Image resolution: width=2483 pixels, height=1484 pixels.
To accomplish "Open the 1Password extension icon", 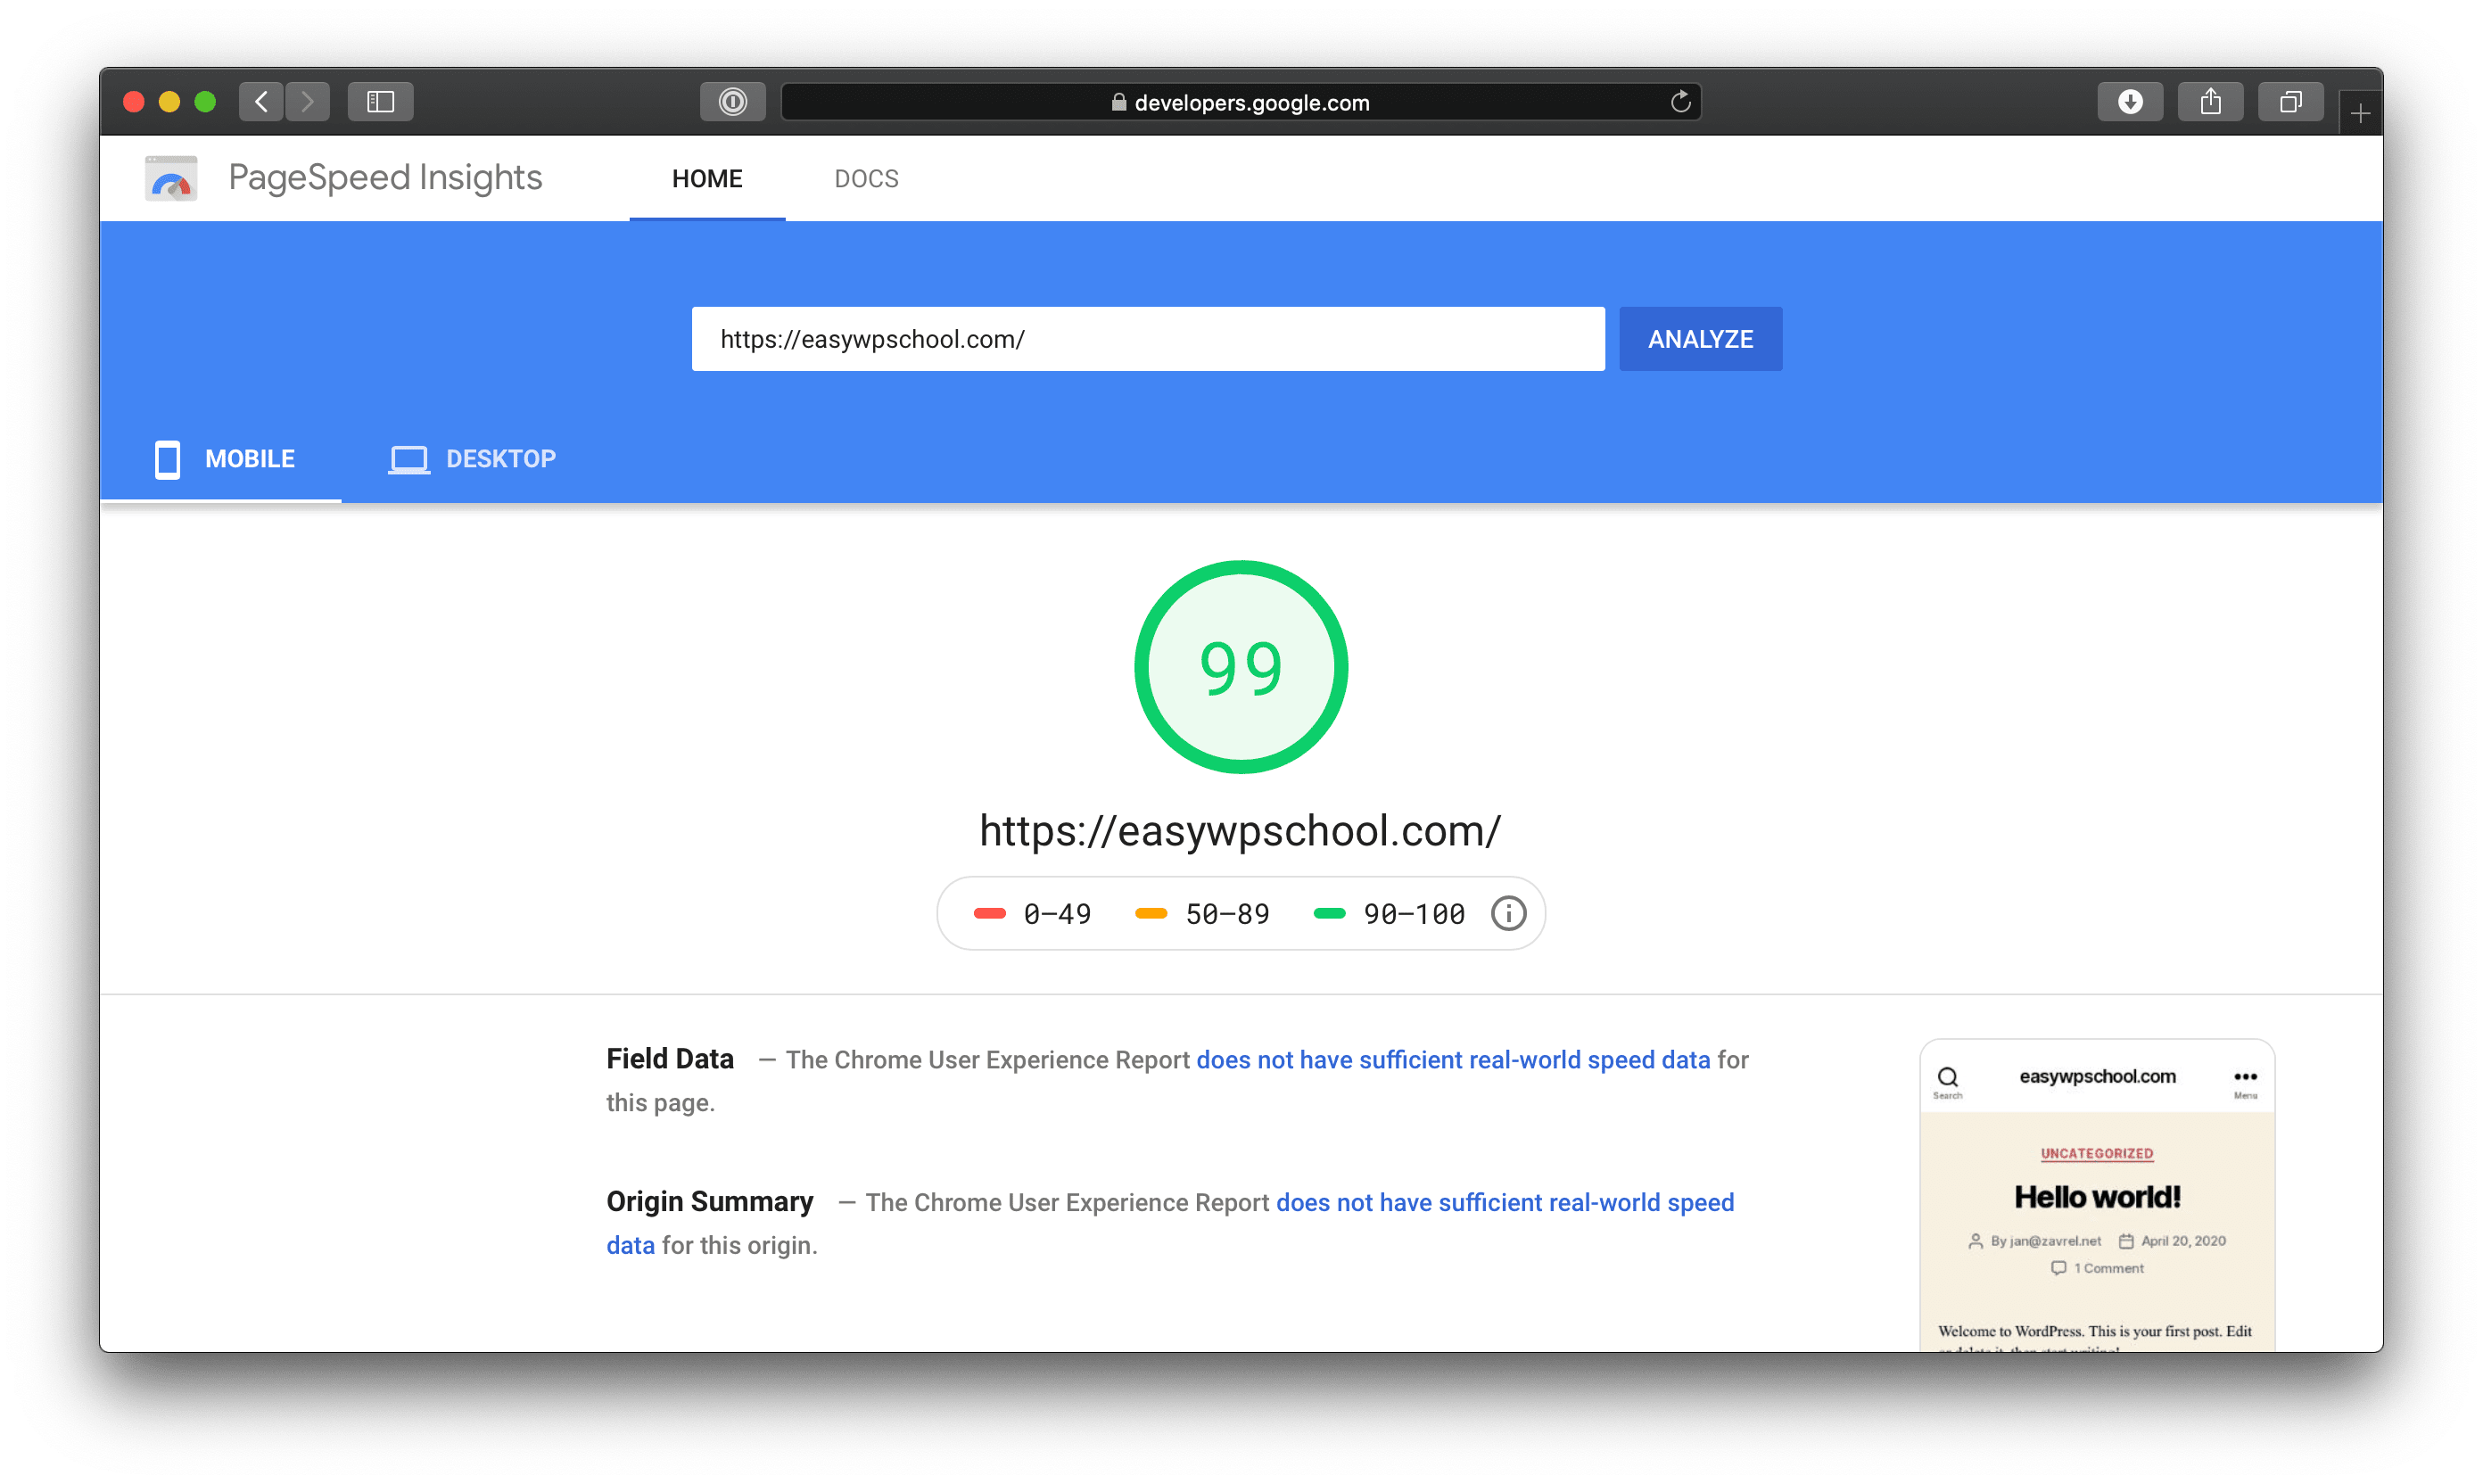I will [733, 101].
